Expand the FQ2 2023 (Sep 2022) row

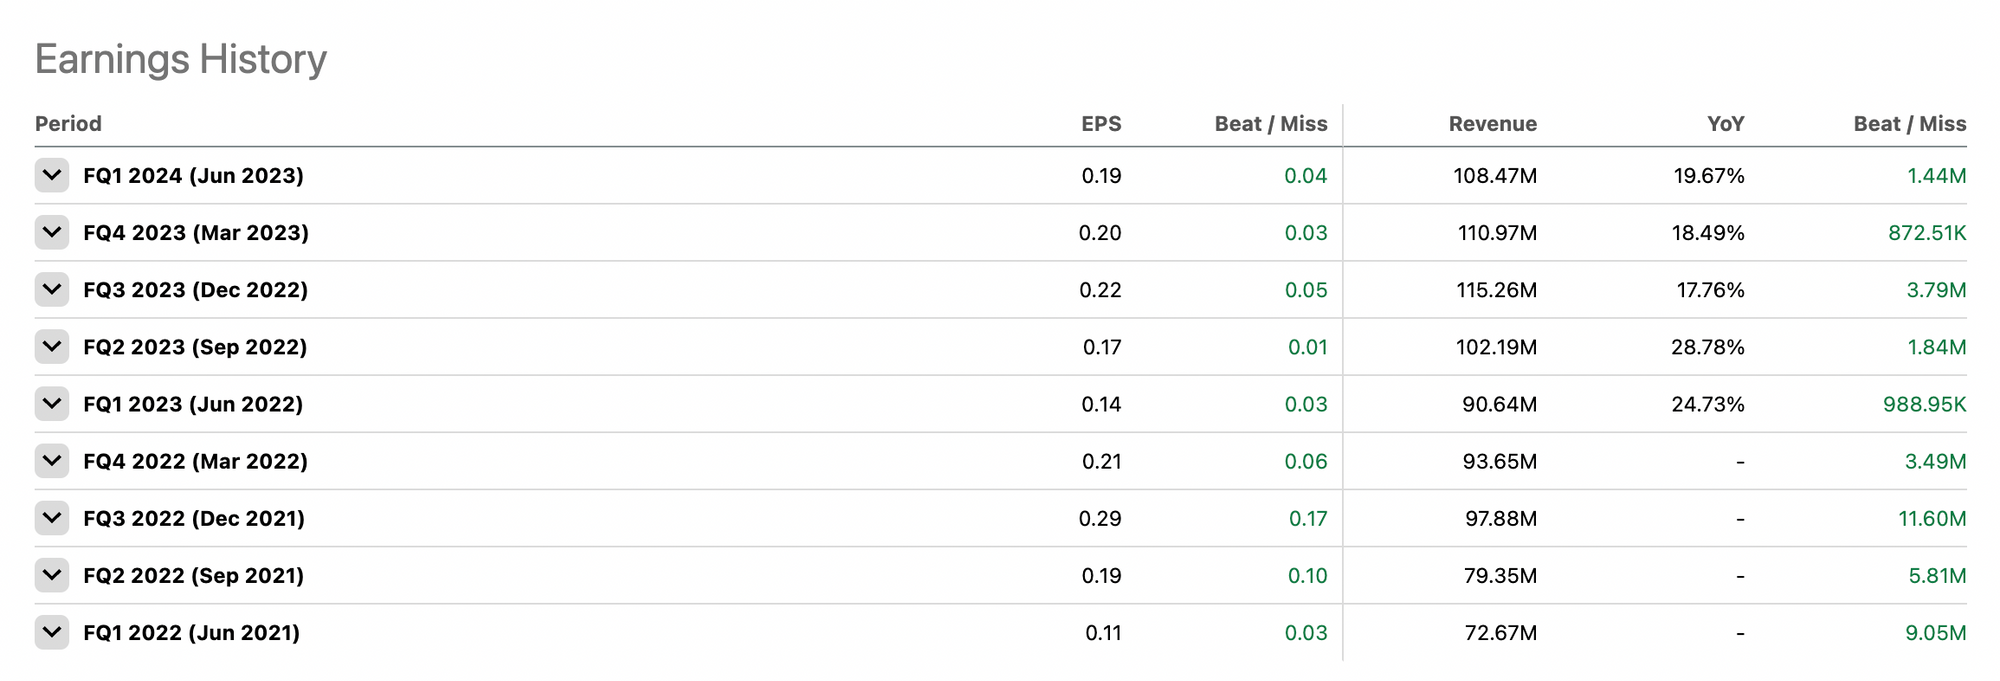click(52, 346)
